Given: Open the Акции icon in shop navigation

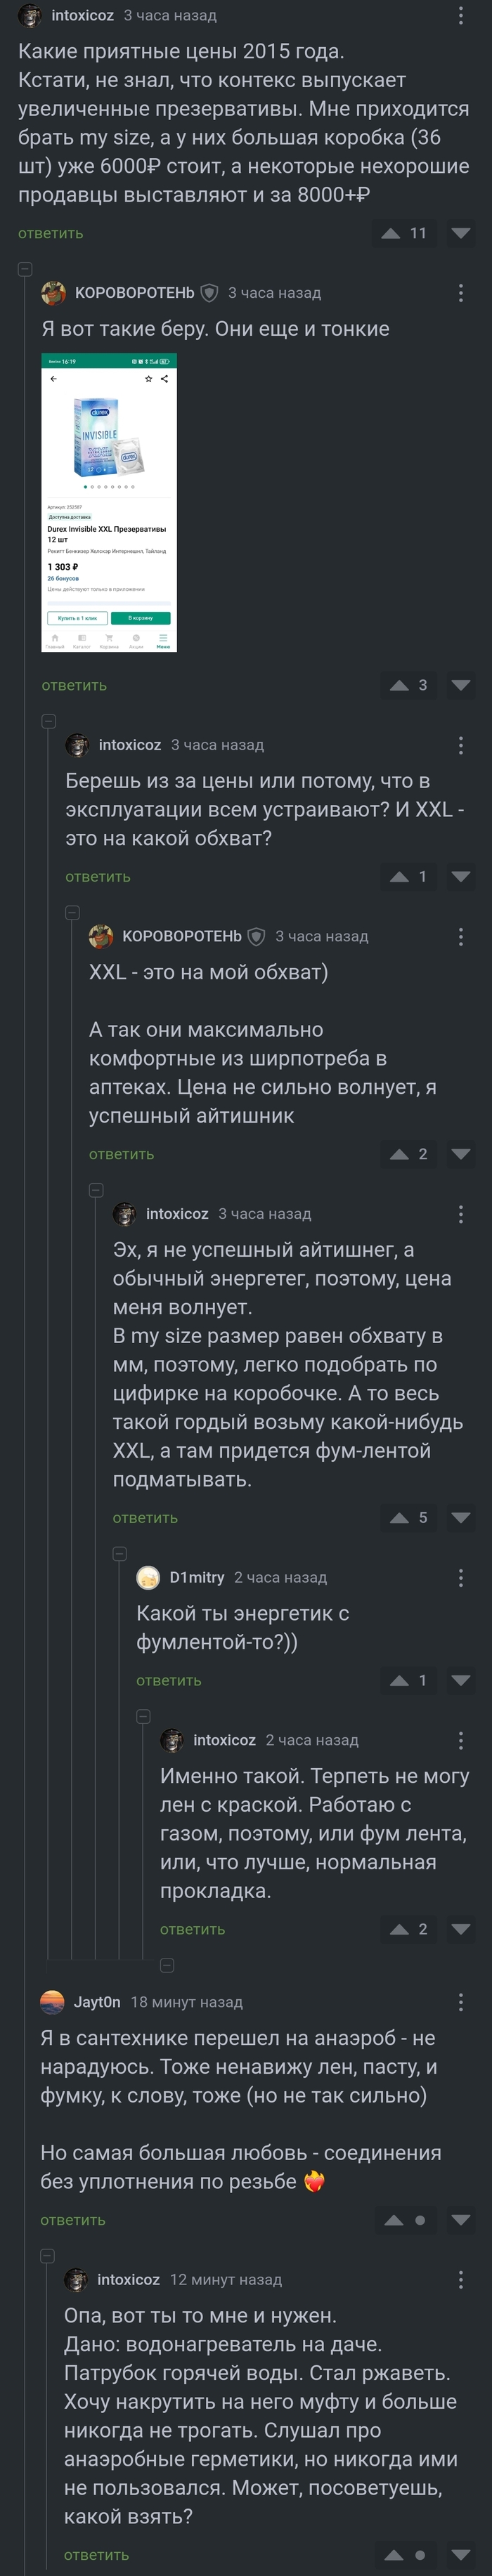Looking at the screenshot, I should point(135,639).
